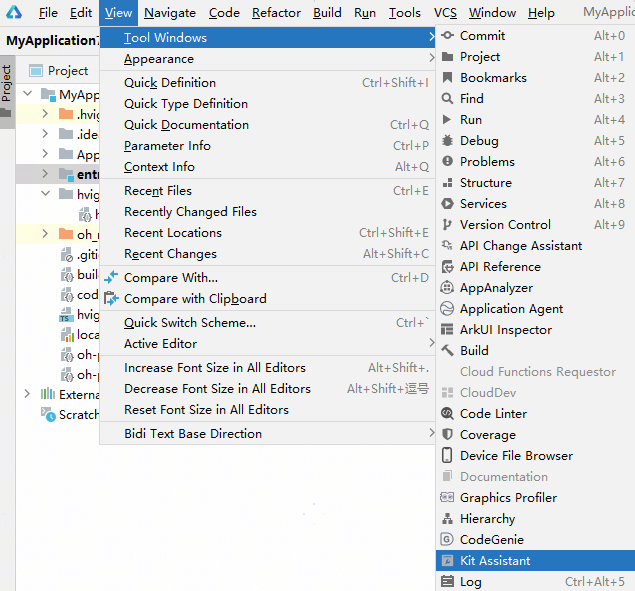Expand Bidi Text Base Direction submenu

click(193, 434)
